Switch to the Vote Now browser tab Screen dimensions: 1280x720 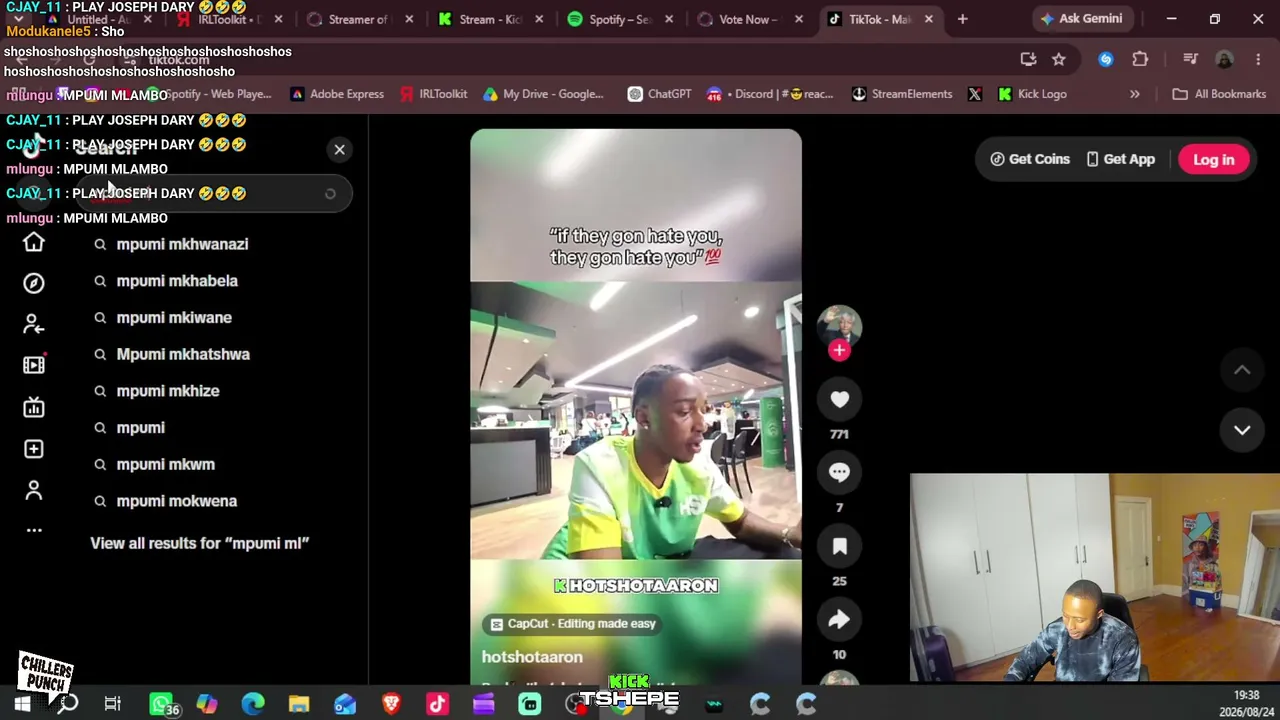point(750,19)
